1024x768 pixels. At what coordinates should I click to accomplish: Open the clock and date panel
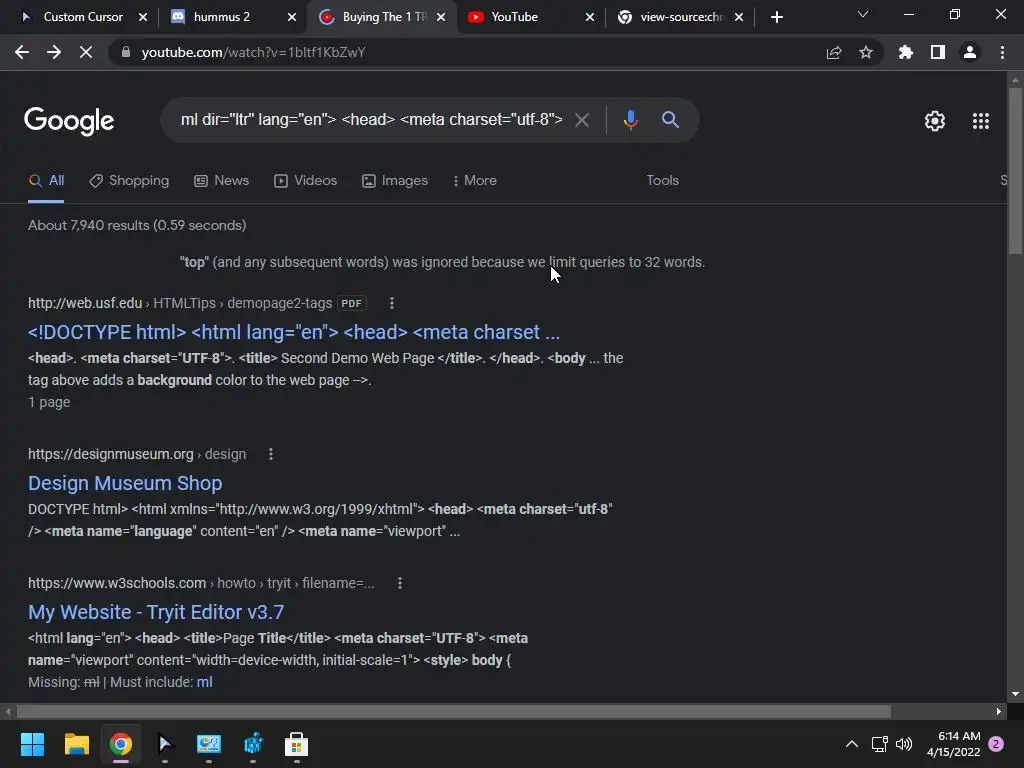[954, 744]
